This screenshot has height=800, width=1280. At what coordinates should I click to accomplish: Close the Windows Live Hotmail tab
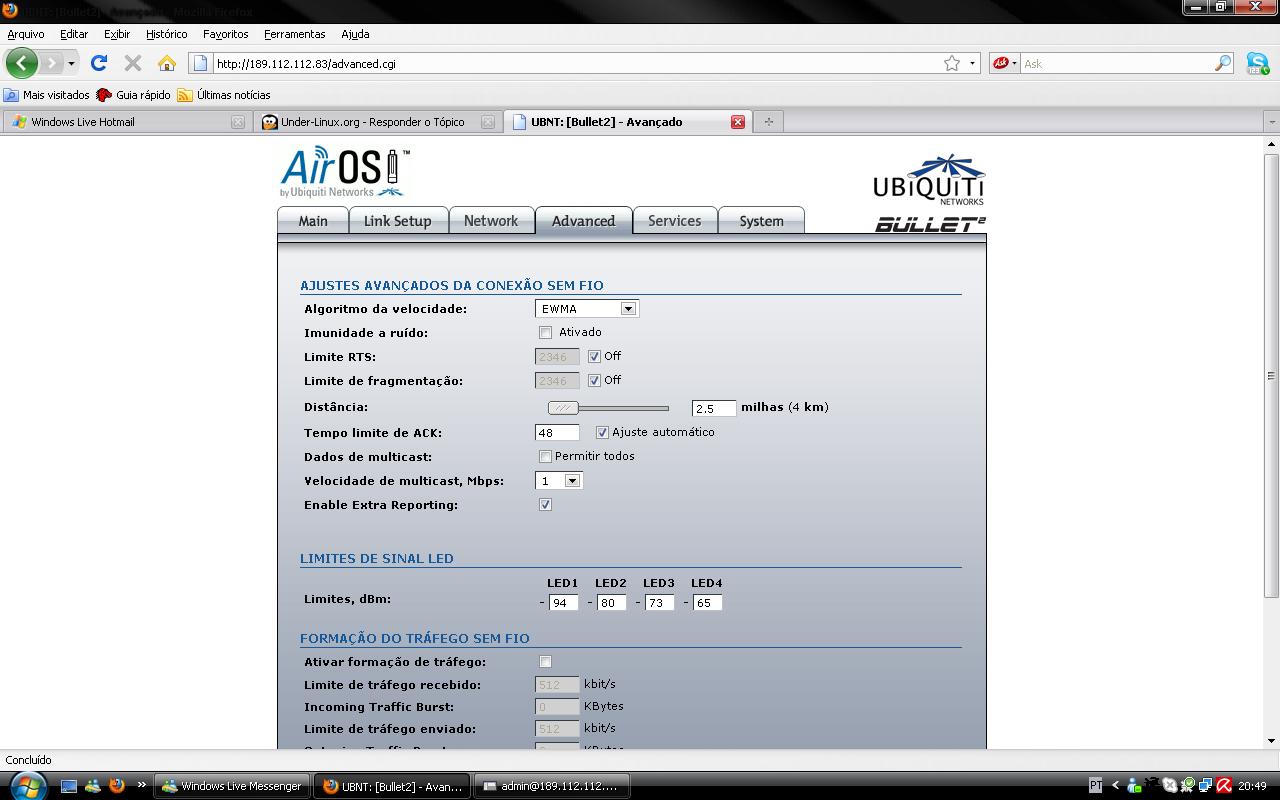(x=238, y=122)
